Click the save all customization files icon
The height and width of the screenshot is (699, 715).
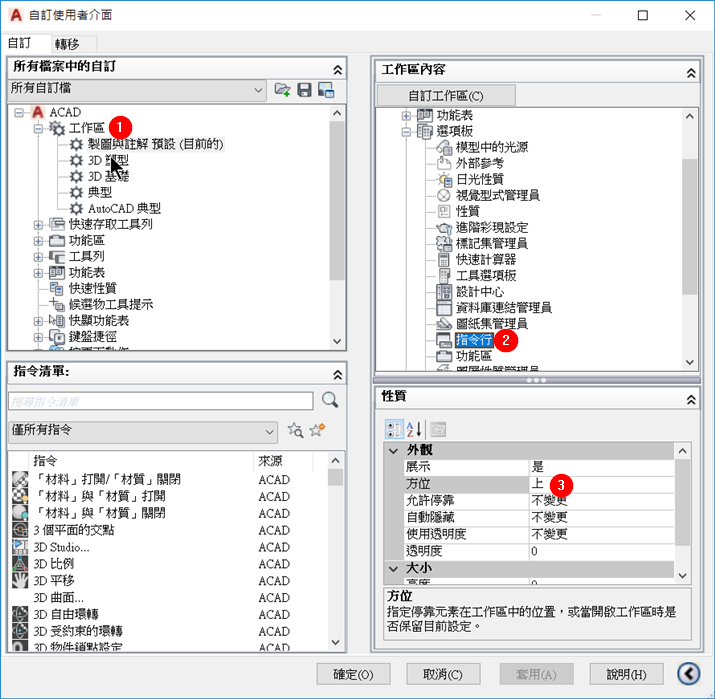[304, 89]
